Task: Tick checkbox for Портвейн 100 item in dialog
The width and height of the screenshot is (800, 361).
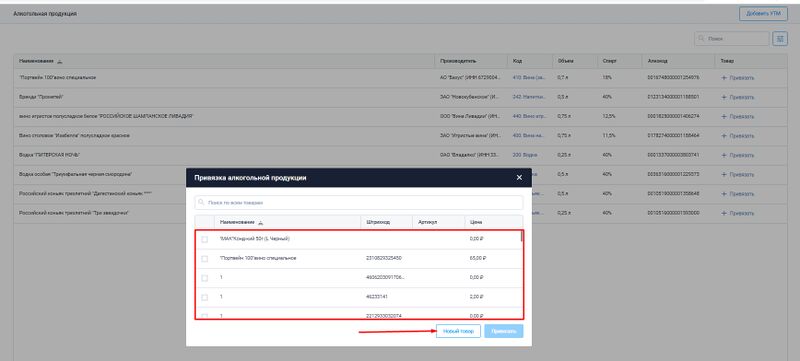Action: click(205, 259)
